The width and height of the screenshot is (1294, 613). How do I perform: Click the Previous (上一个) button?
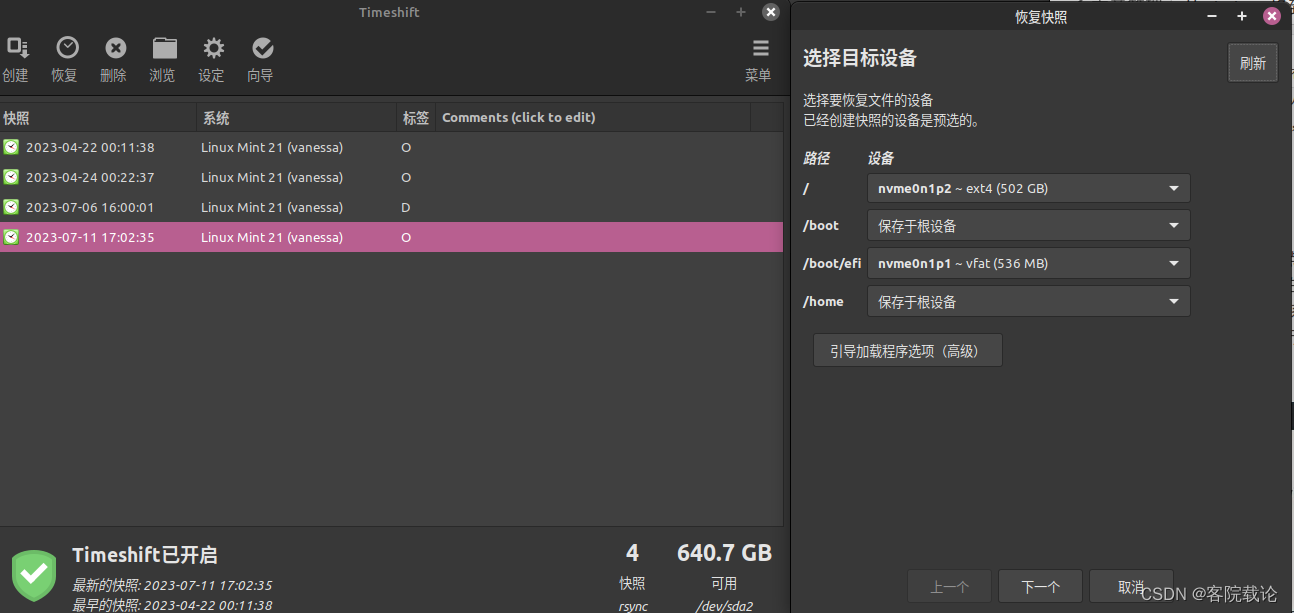pos(949,586)
